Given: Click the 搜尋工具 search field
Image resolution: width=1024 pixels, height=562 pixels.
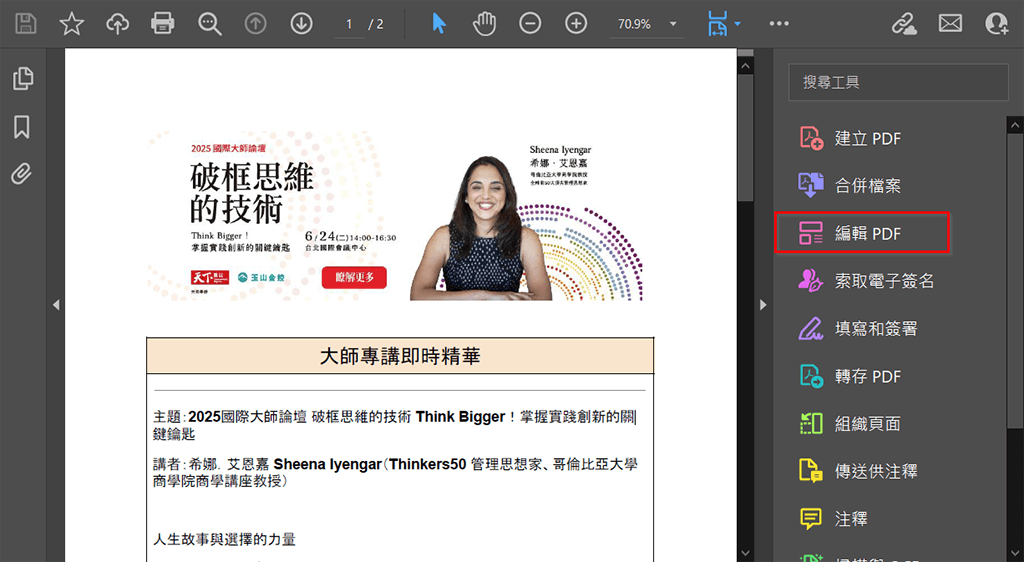Looking at the screenshot, I should (898, 82).
